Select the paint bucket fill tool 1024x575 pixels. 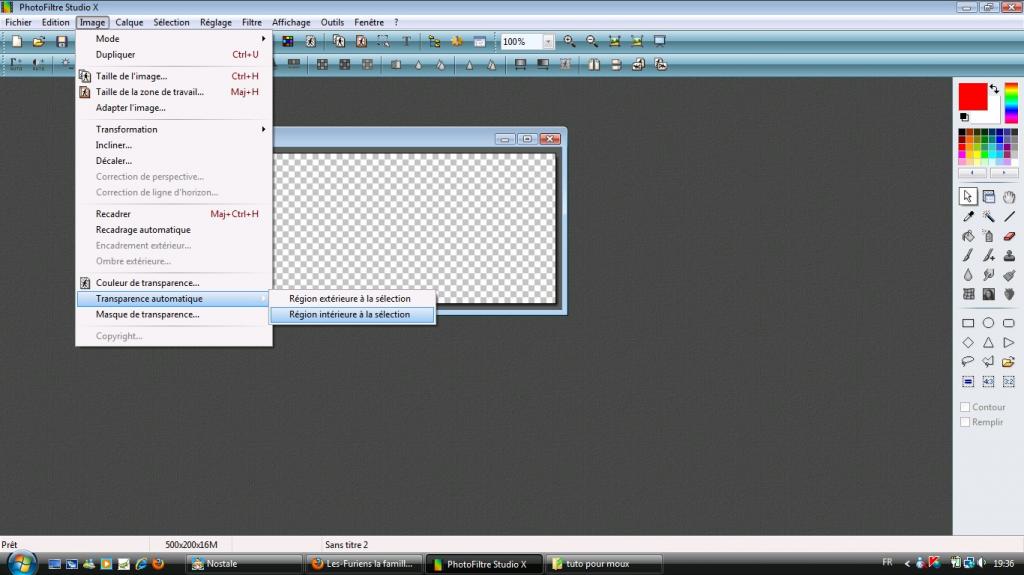(x=968, y=236)
